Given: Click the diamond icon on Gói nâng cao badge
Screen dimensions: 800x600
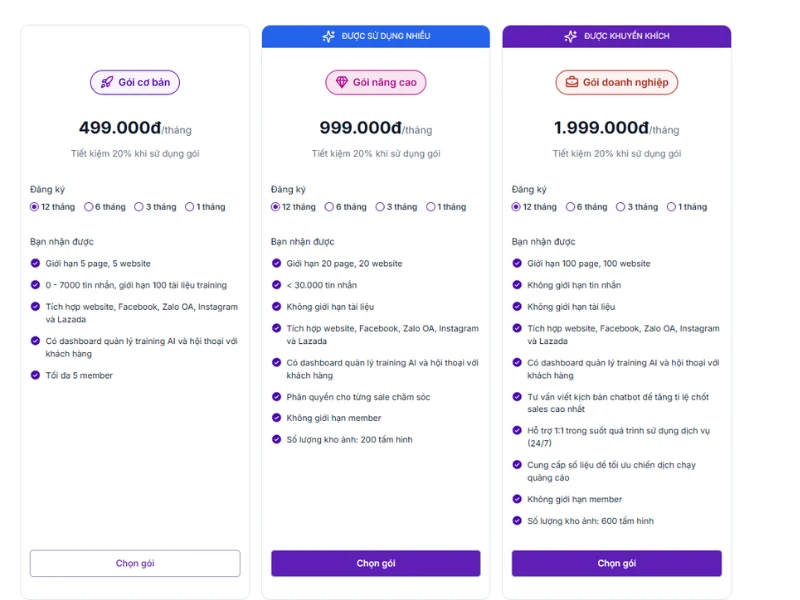Looking at the screenshot, I should tap(342, 82).
